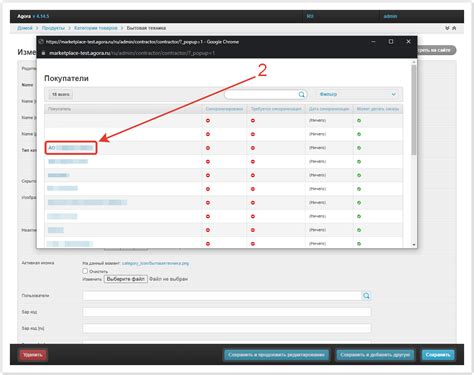Click the search magnifier icon in Покупатели popup

pos(301,95)
